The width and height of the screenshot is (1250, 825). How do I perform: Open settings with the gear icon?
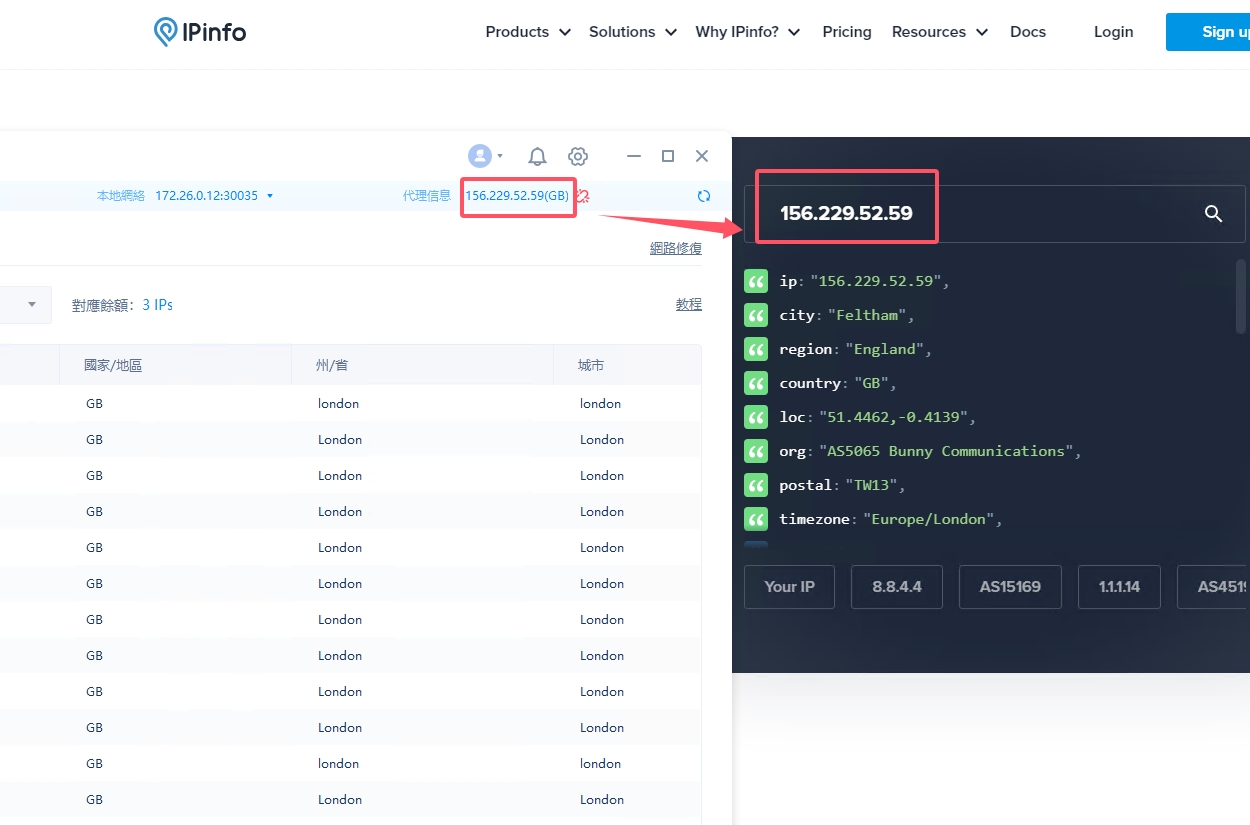[x=577, y=156]
